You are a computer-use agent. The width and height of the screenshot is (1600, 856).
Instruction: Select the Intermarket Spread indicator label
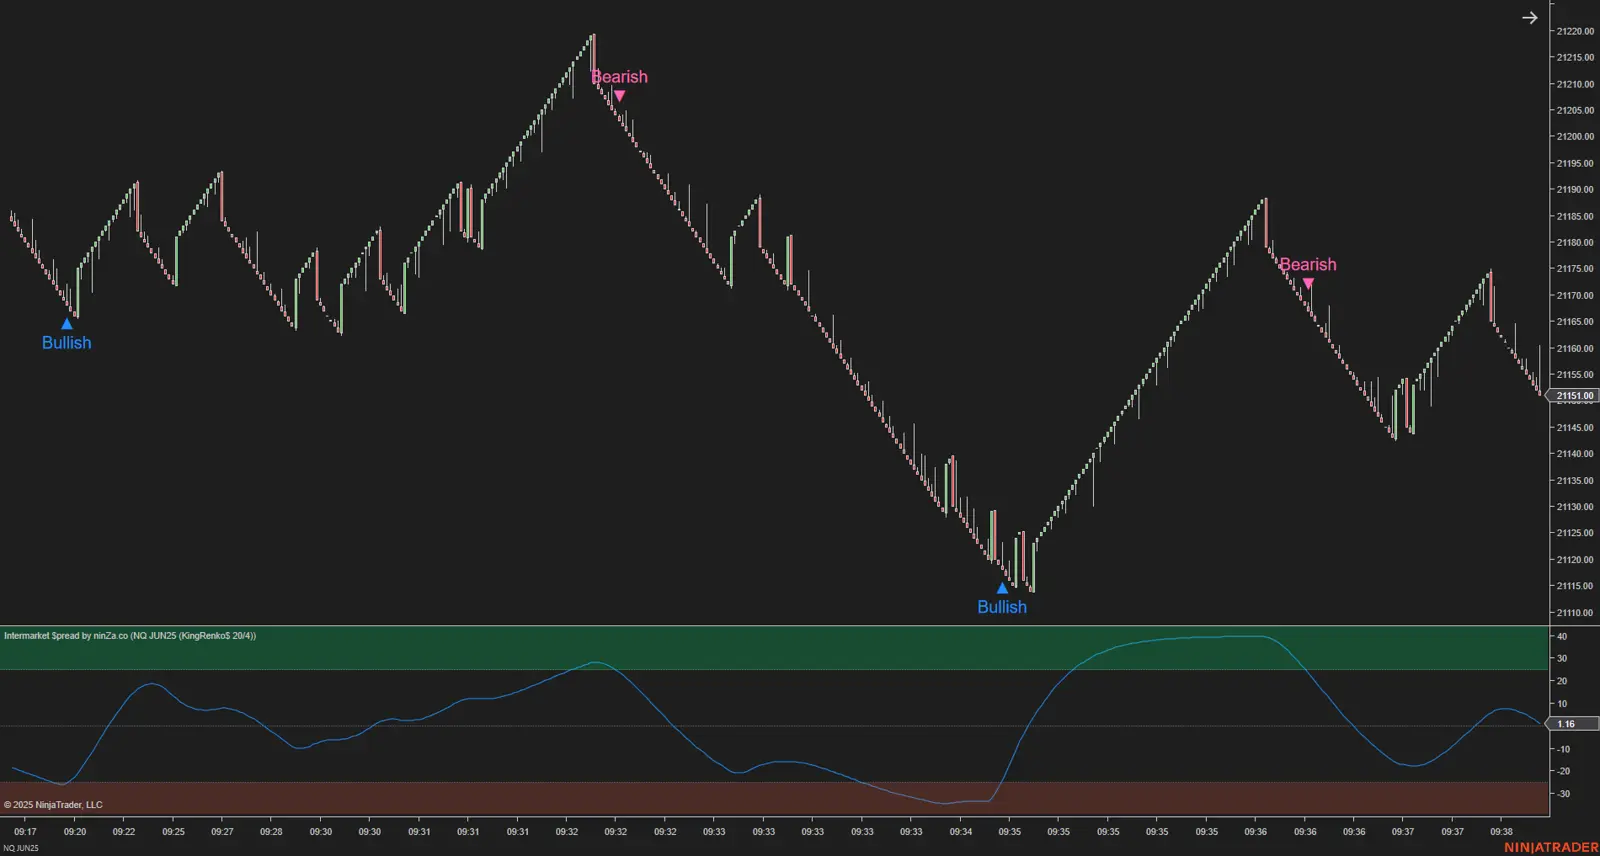[x=130, y=636]
